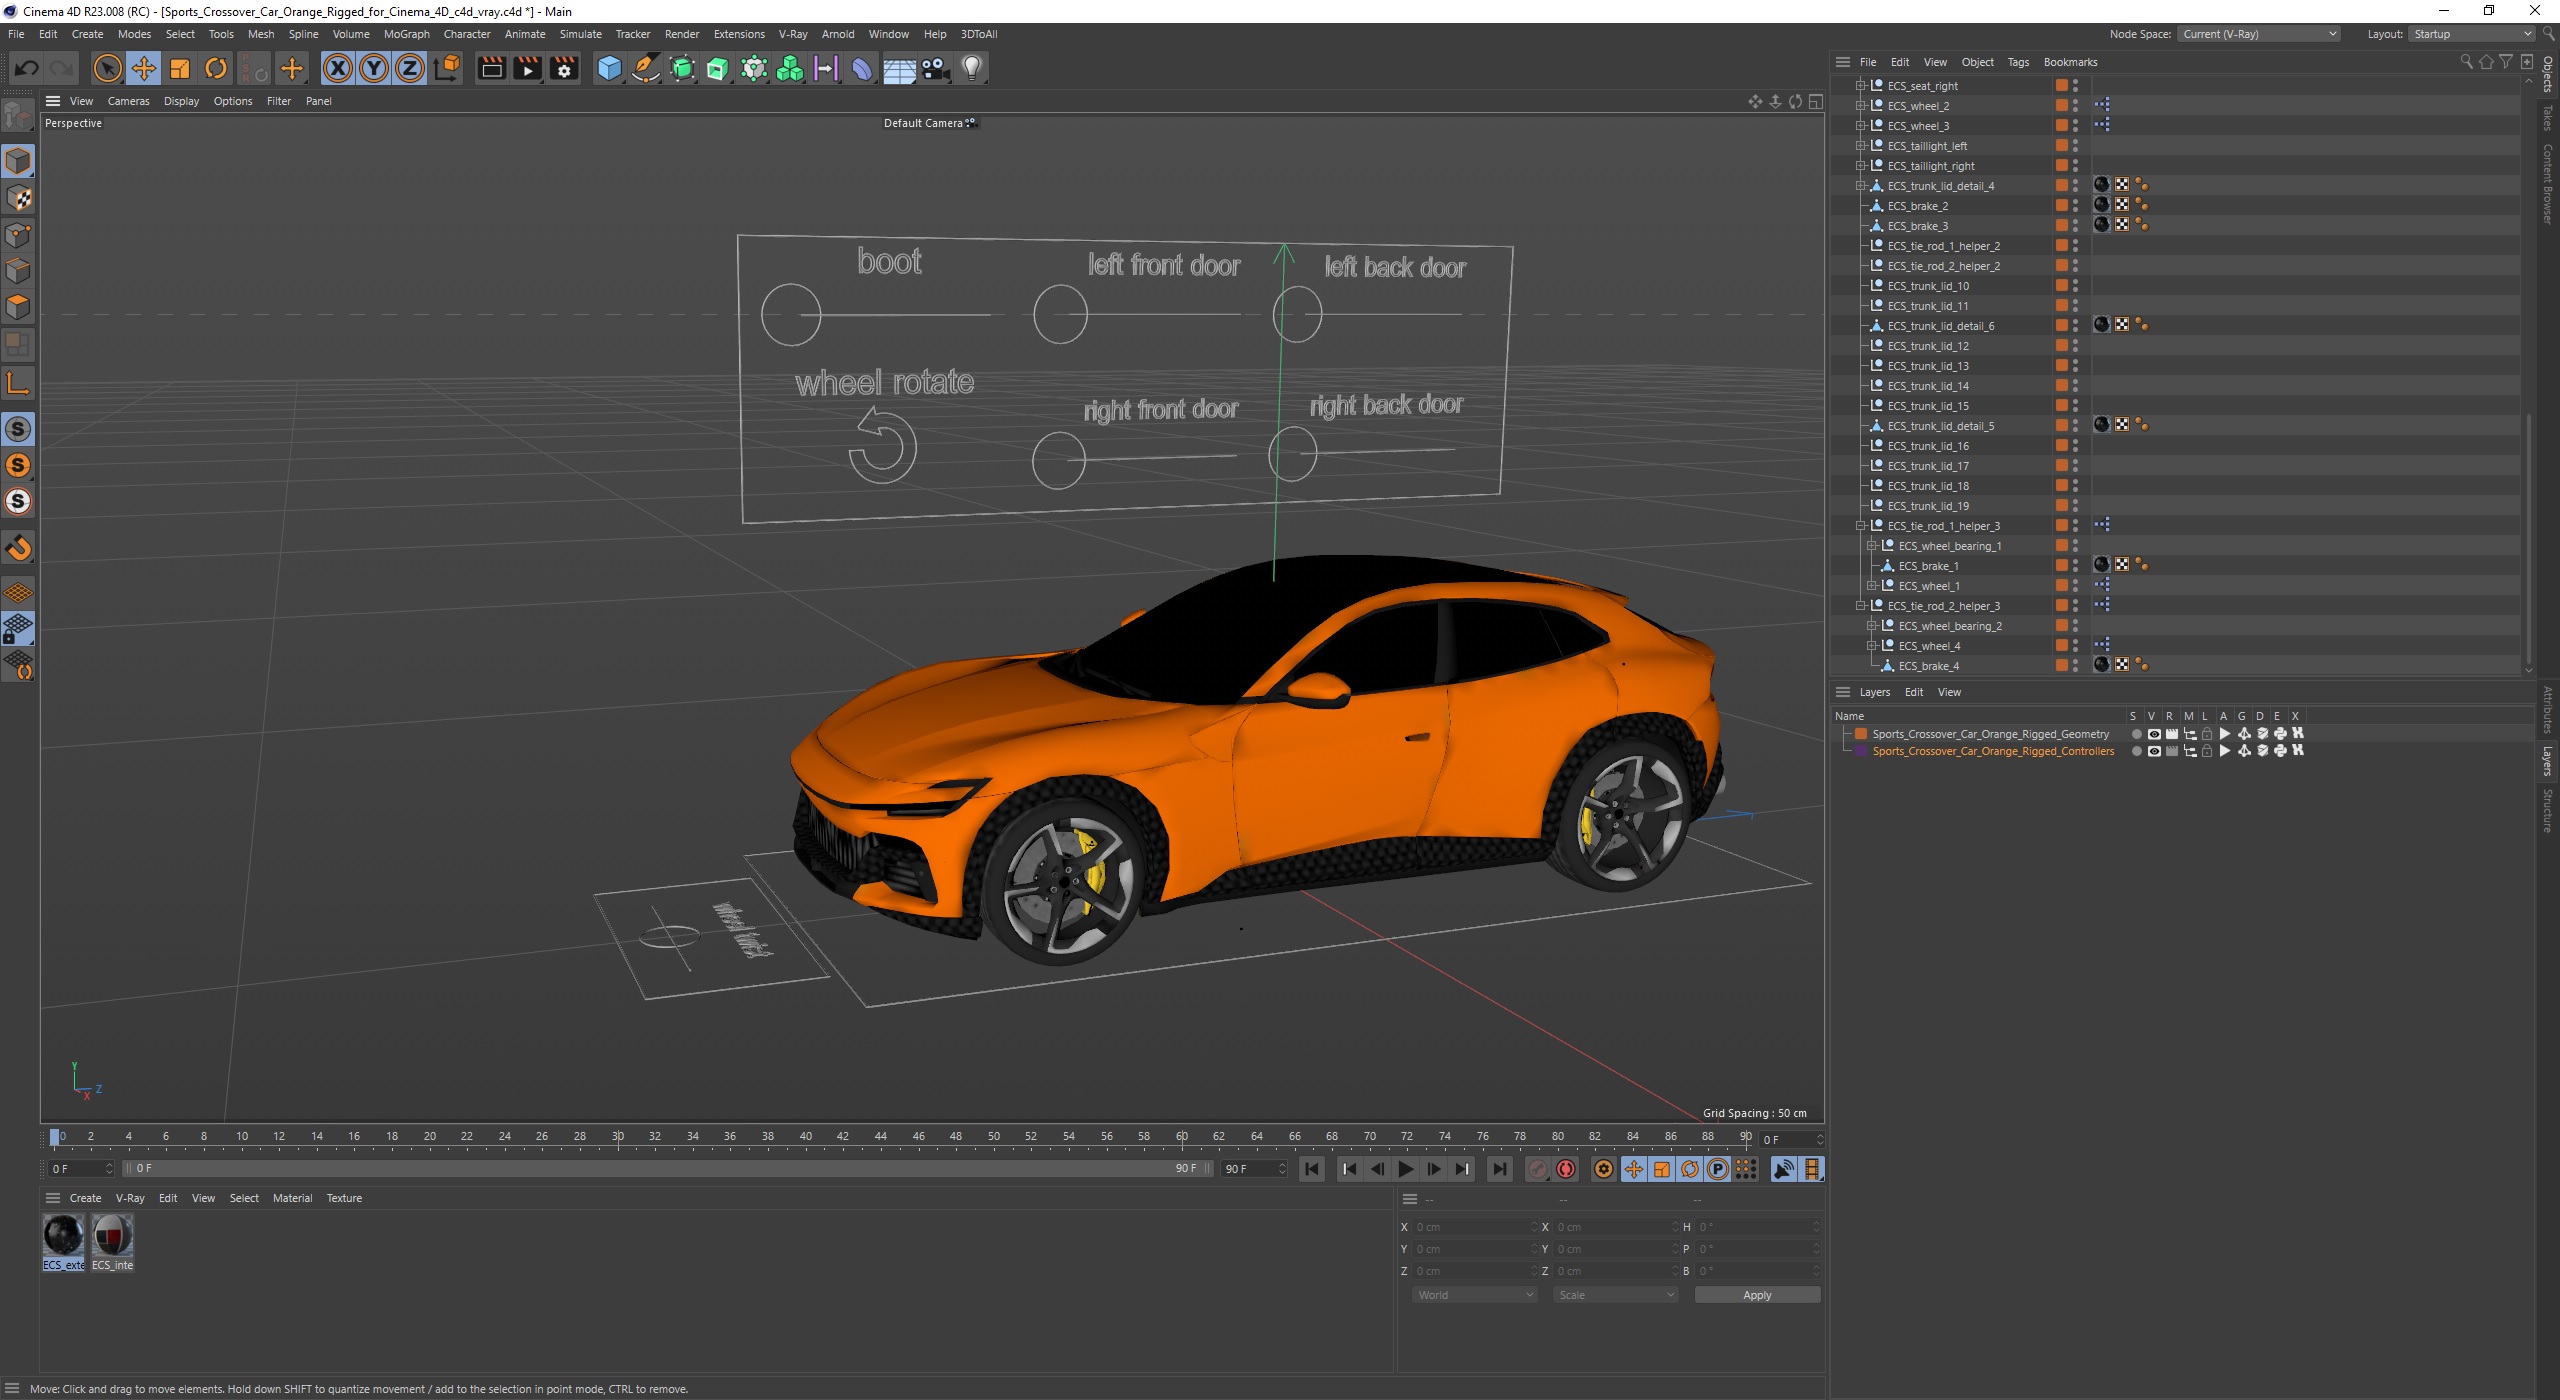Click Geometry layer orange color swatch
The height and width of the screenshot is (1400, 2560).
(x=1861, y=734)
